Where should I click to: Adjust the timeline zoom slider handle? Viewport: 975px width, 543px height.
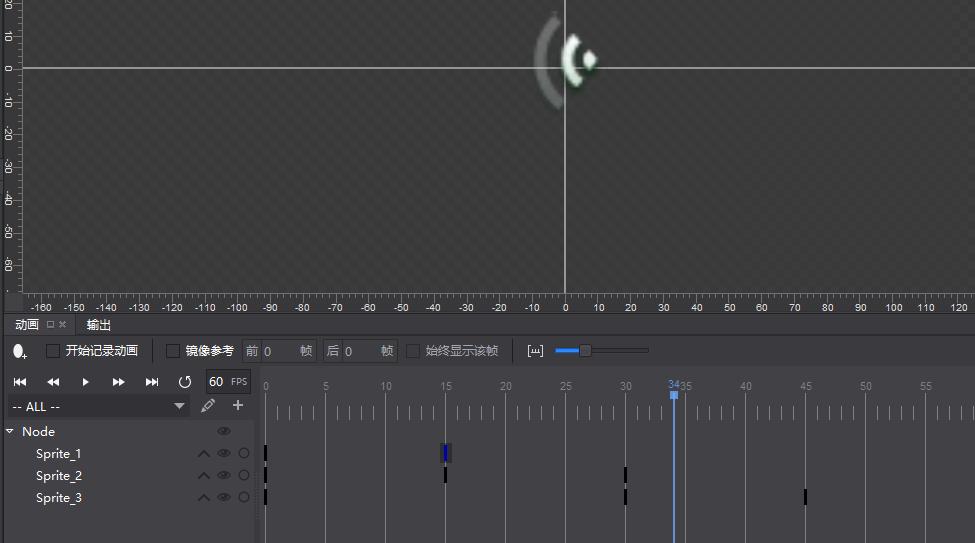[x=585, y=351]
